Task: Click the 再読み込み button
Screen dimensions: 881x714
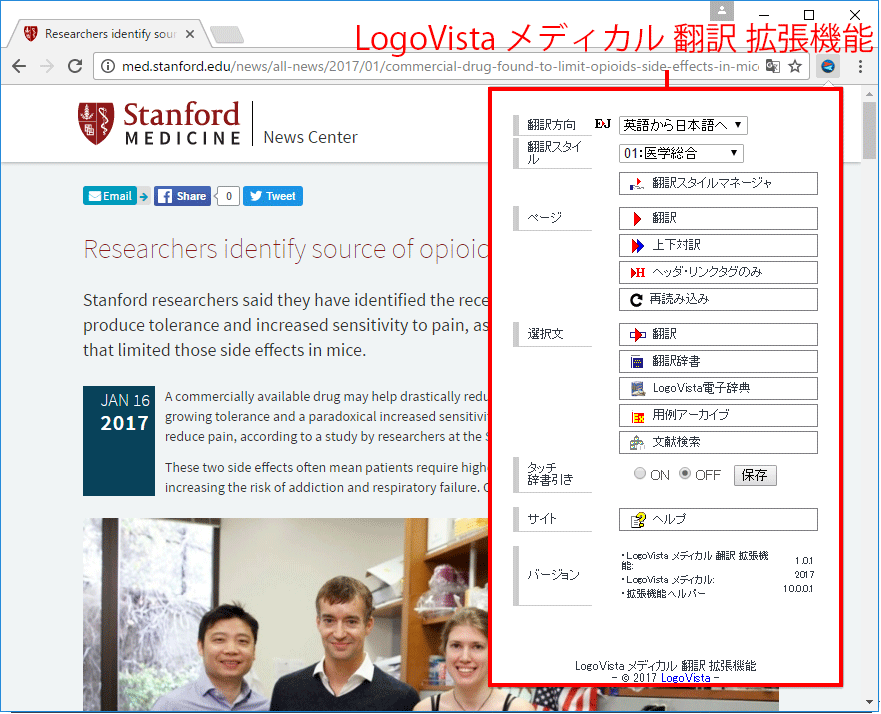Action: tap(718, 299)
